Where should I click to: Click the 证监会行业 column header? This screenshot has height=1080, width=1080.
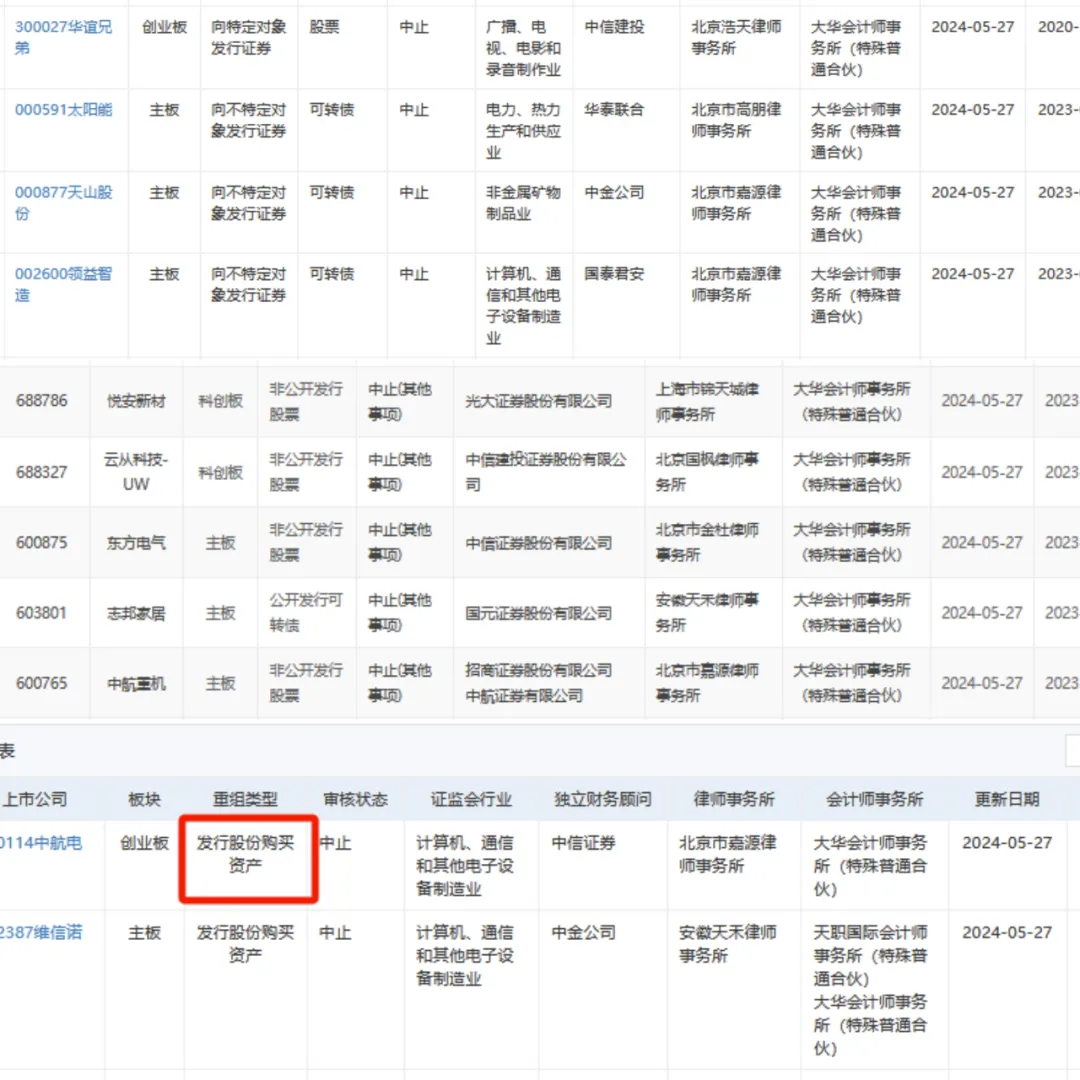tap(471, 799)
